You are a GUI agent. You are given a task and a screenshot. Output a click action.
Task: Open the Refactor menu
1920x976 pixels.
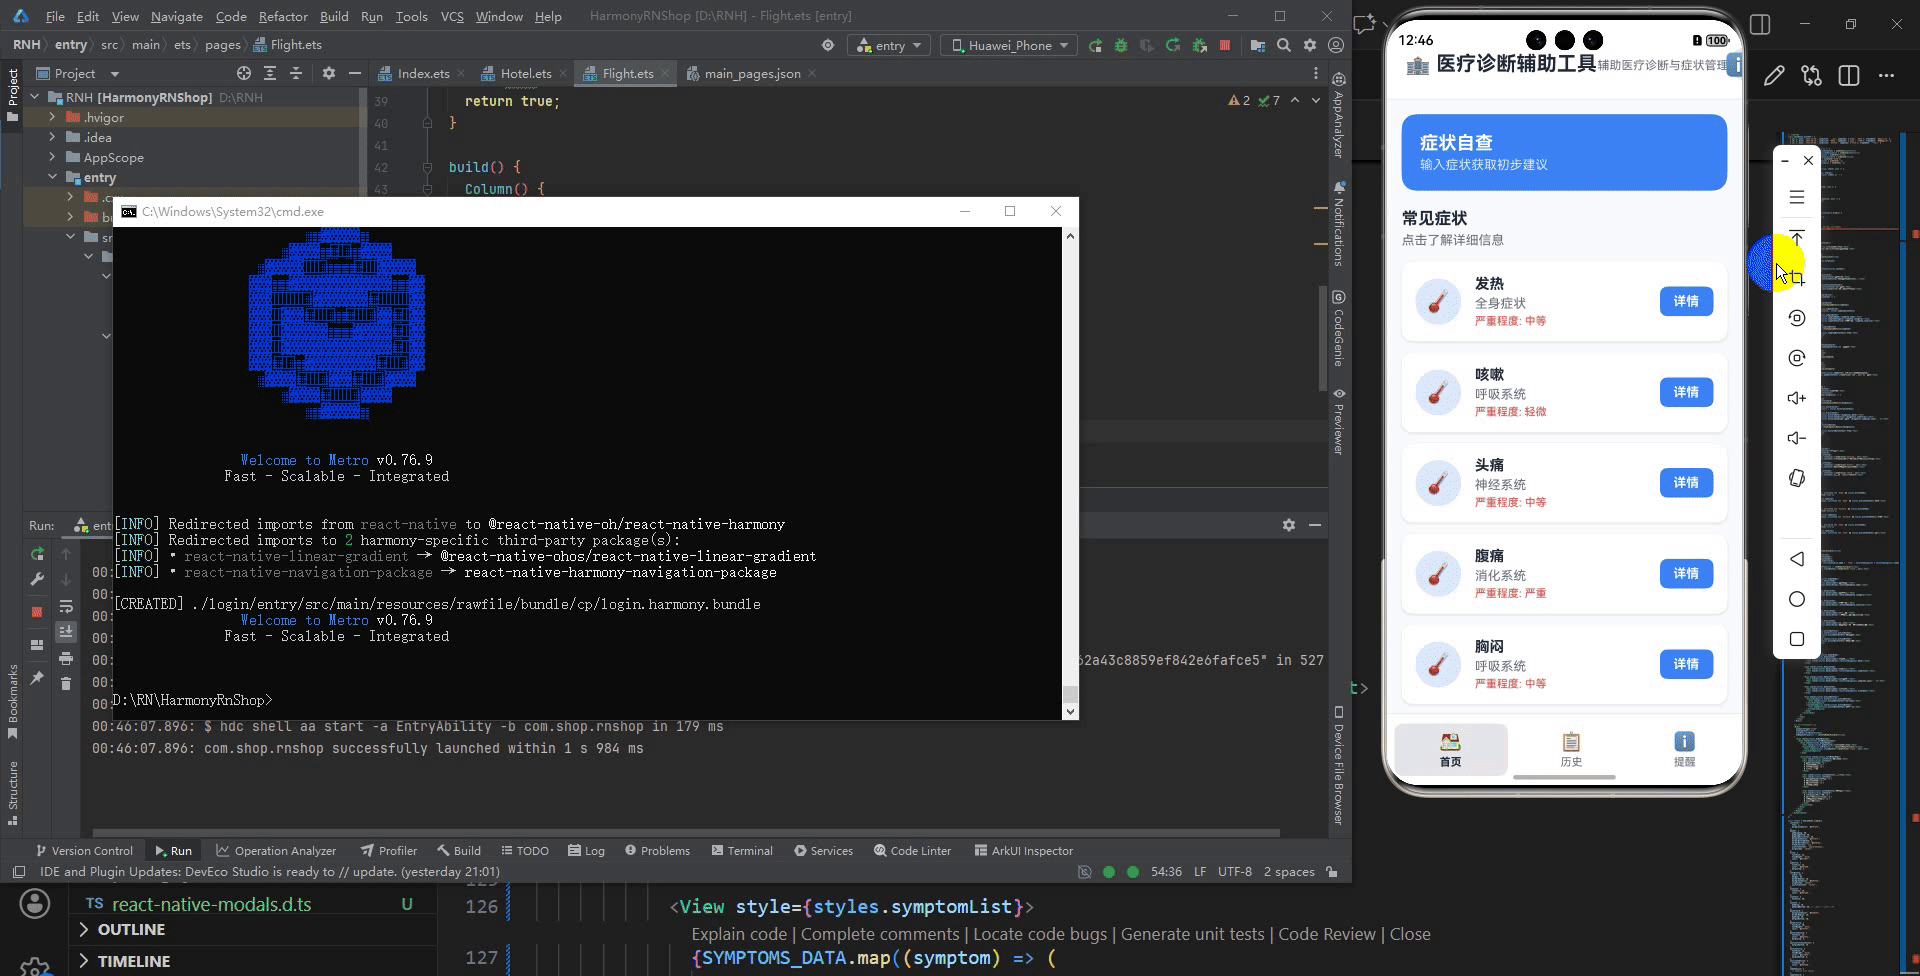point(283,16)
